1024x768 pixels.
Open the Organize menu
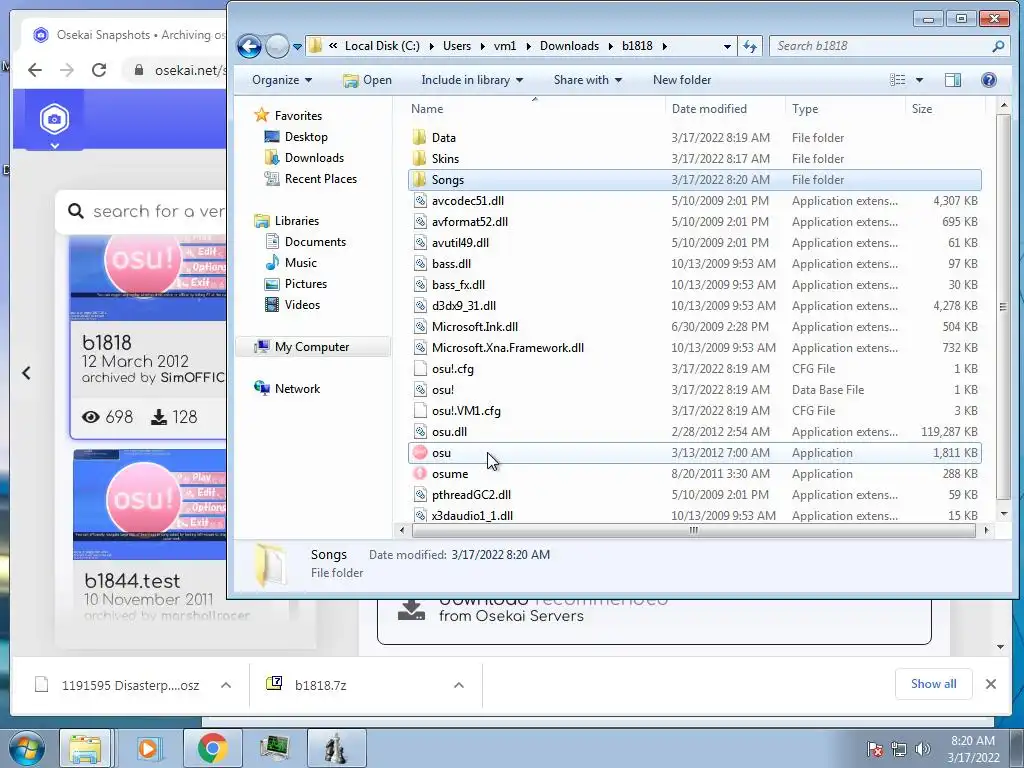pyautogui.click(x=282, y=80)
